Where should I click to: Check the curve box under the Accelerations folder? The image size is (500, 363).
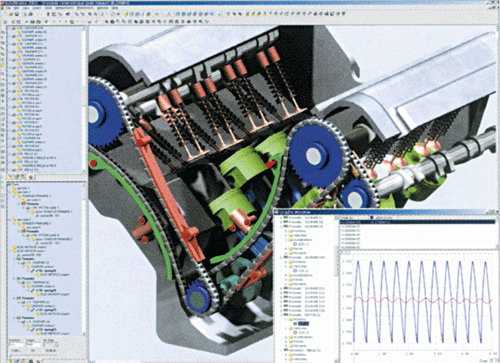pos(295,244)
